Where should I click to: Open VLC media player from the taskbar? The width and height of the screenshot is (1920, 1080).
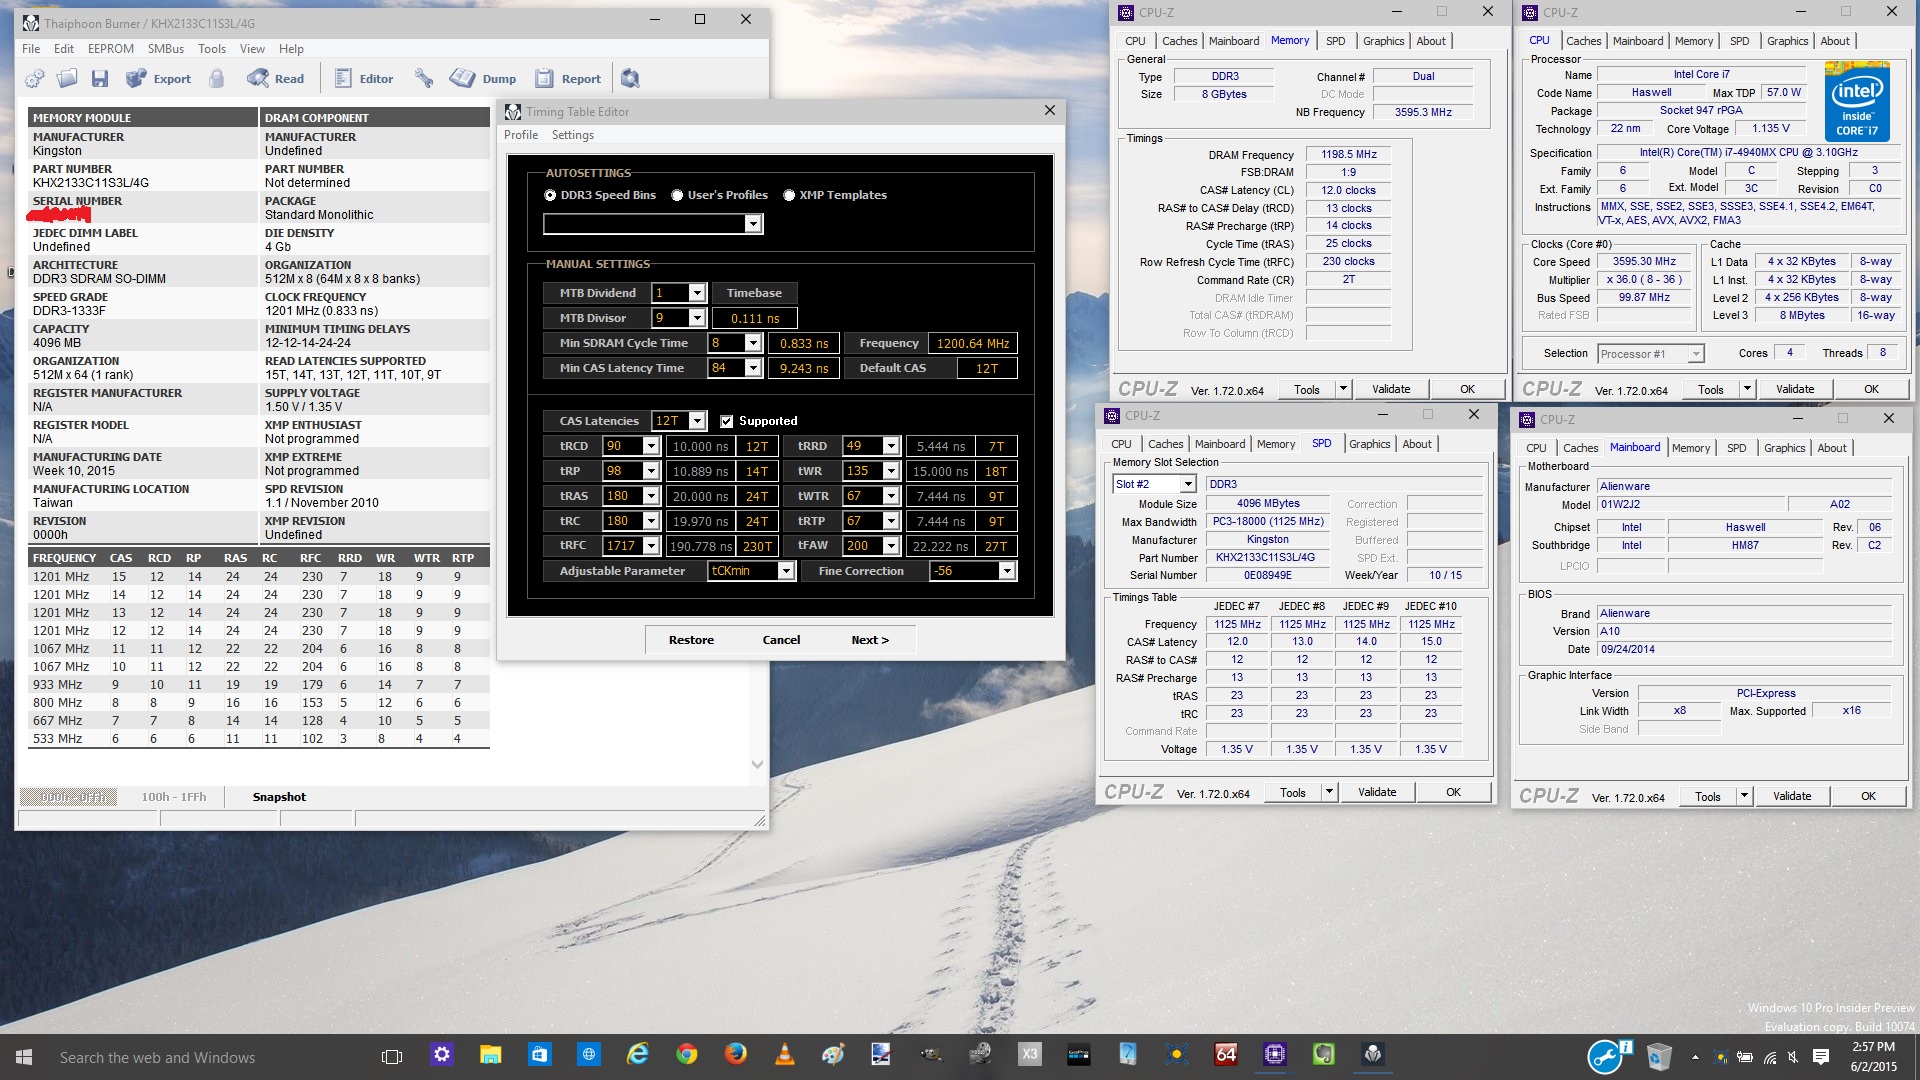784,1055
